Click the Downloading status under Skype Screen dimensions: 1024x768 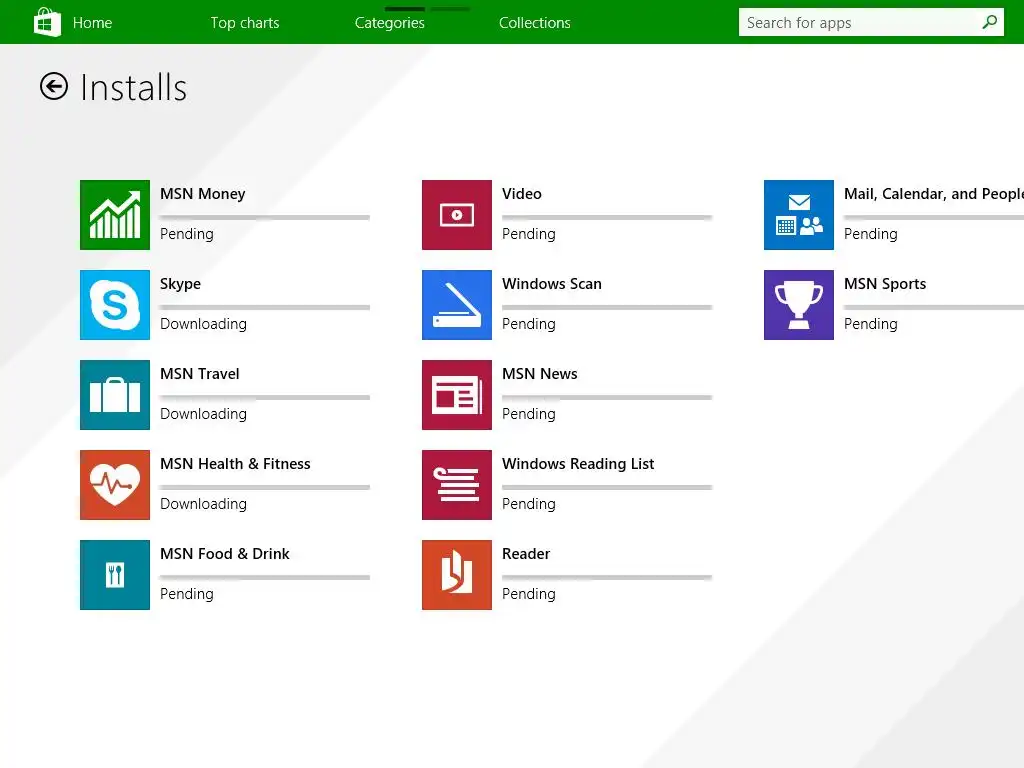(203, 325)
